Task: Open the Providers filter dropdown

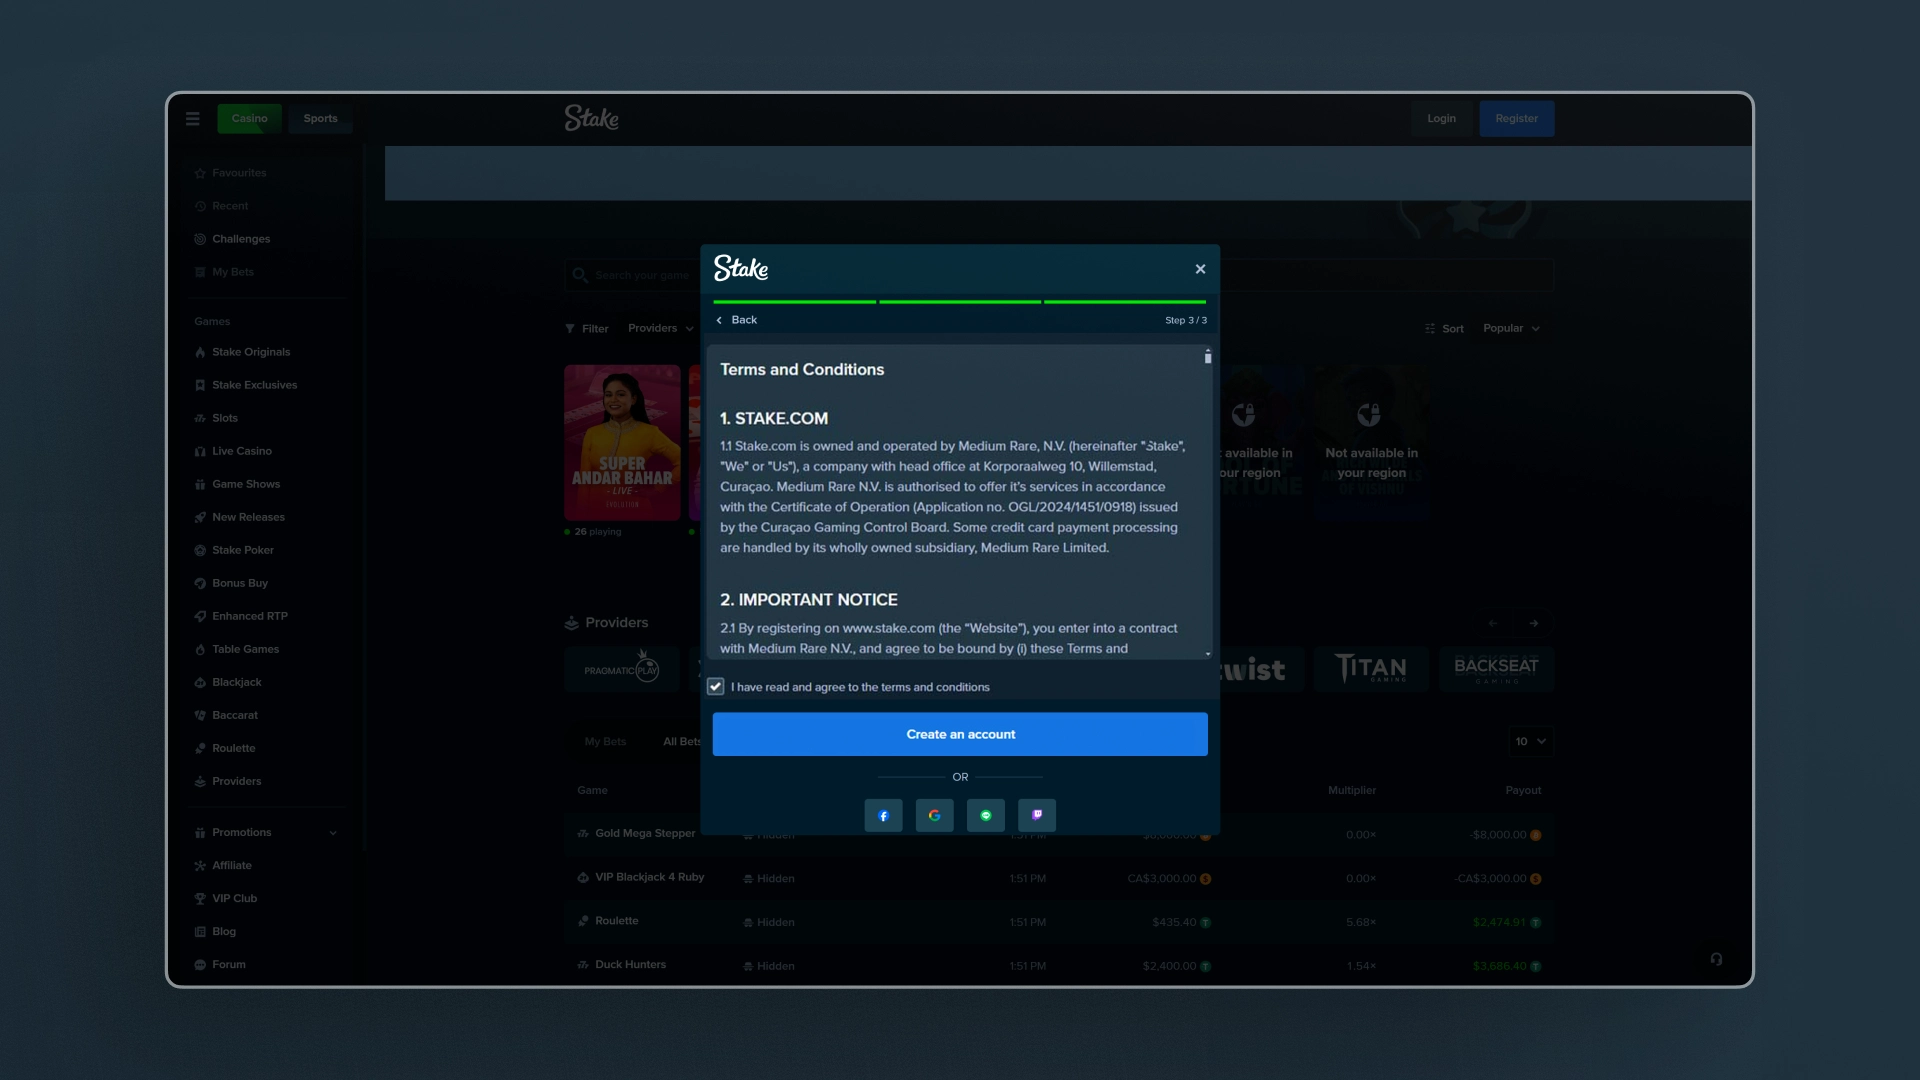Action: pos(661,328)
